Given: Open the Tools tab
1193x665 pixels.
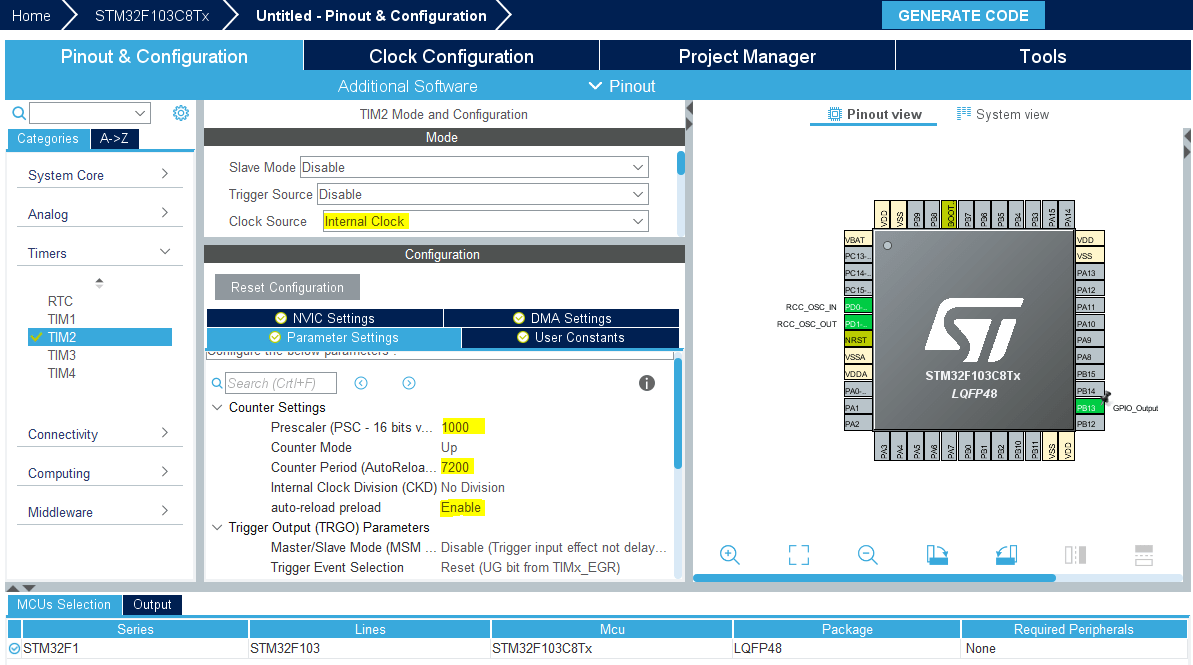Looking at the screenshot, I should pos(1043,56).
